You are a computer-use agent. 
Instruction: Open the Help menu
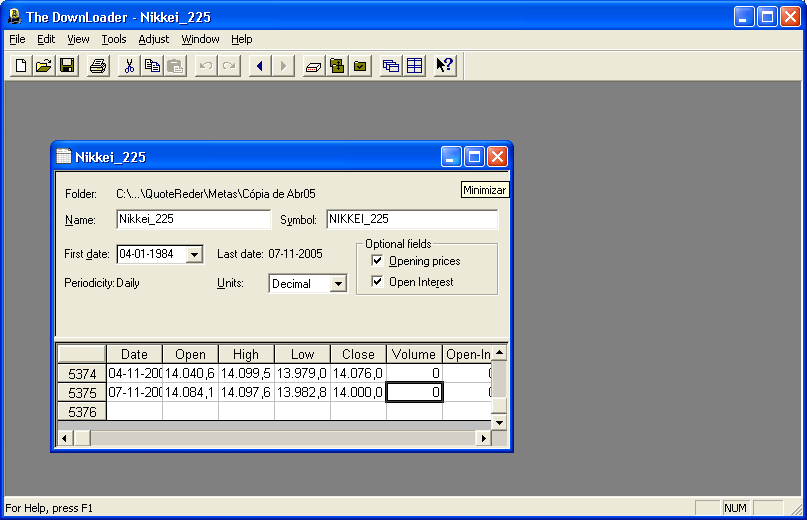pos(241,39)
